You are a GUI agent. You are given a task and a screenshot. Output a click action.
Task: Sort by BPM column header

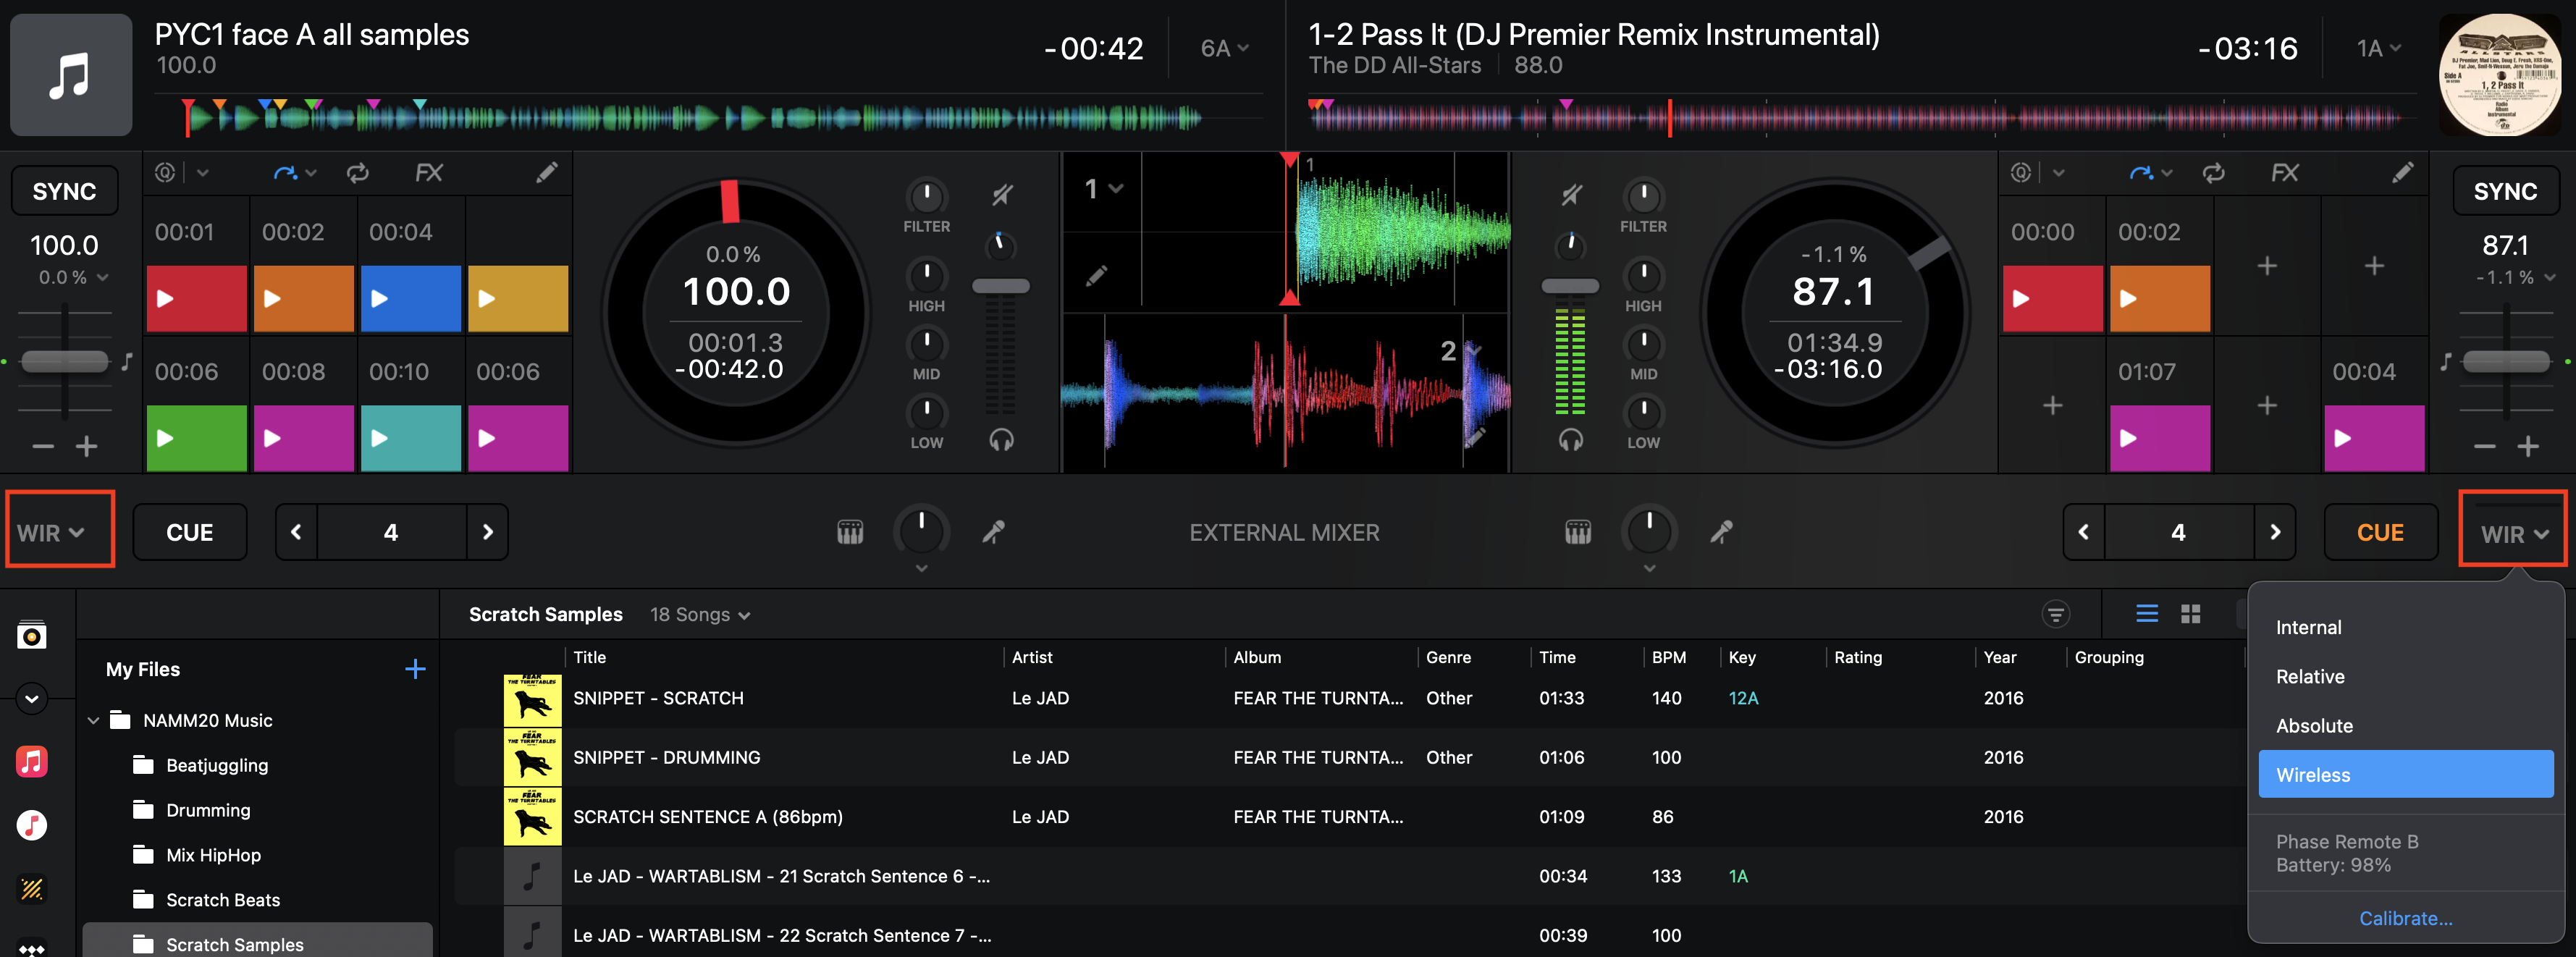tap(1668, 657)
